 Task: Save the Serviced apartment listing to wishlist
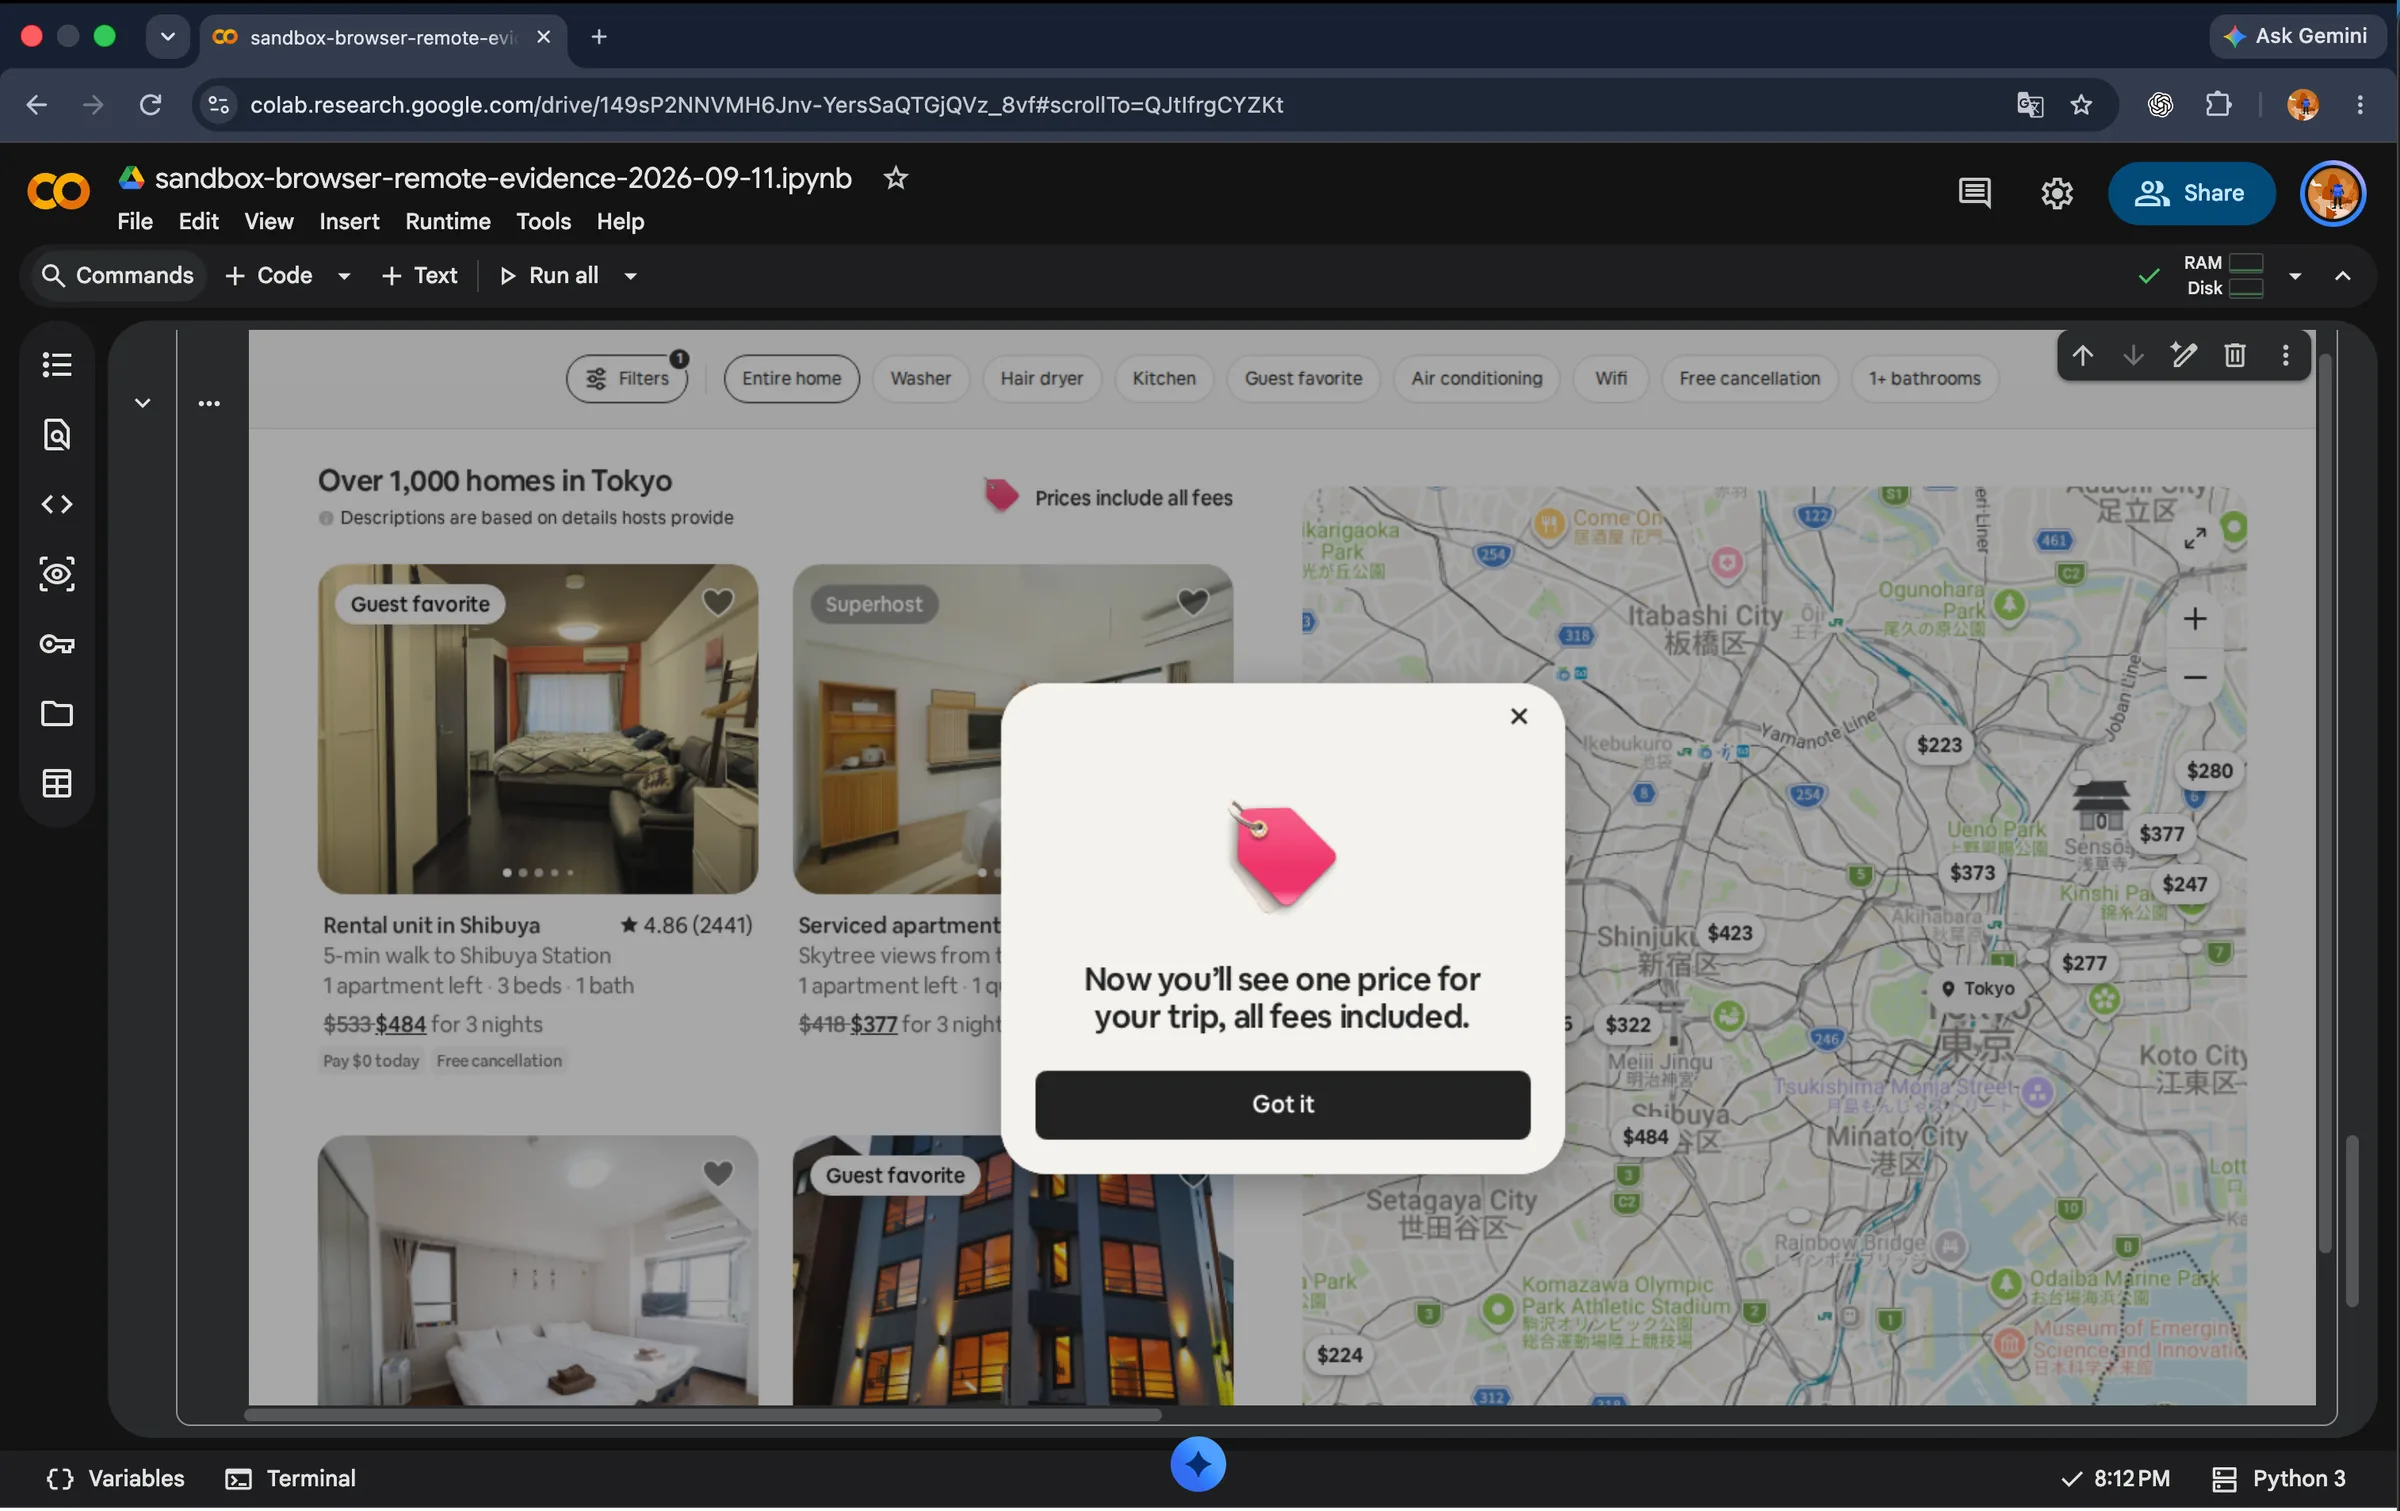point(1192,603)
